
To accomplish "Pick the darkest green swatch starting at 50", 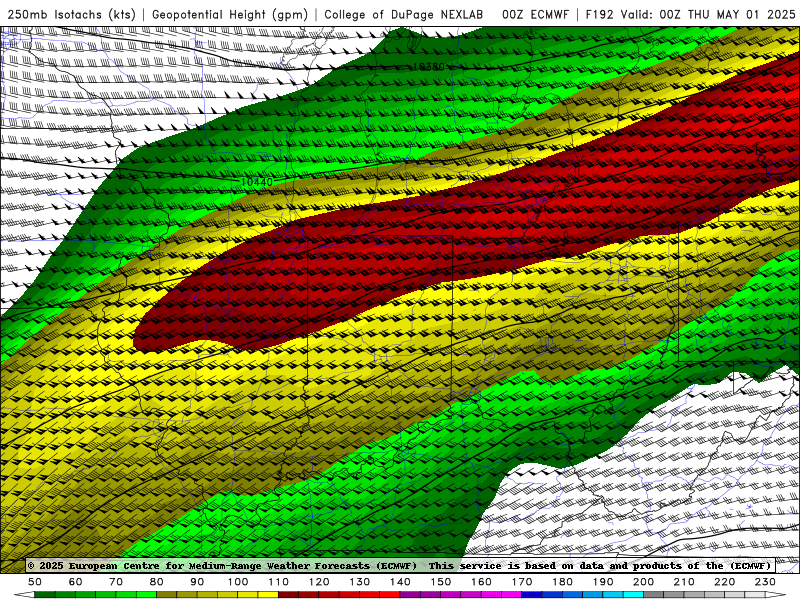I will 45,595.
